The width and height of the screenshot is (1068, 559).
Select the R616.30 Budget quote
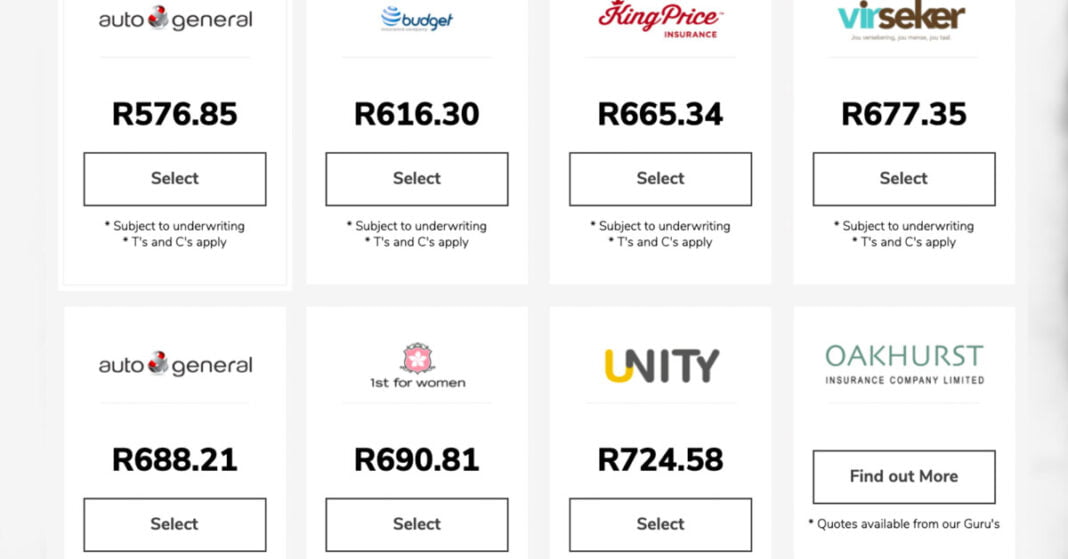[x=417, y=179]
